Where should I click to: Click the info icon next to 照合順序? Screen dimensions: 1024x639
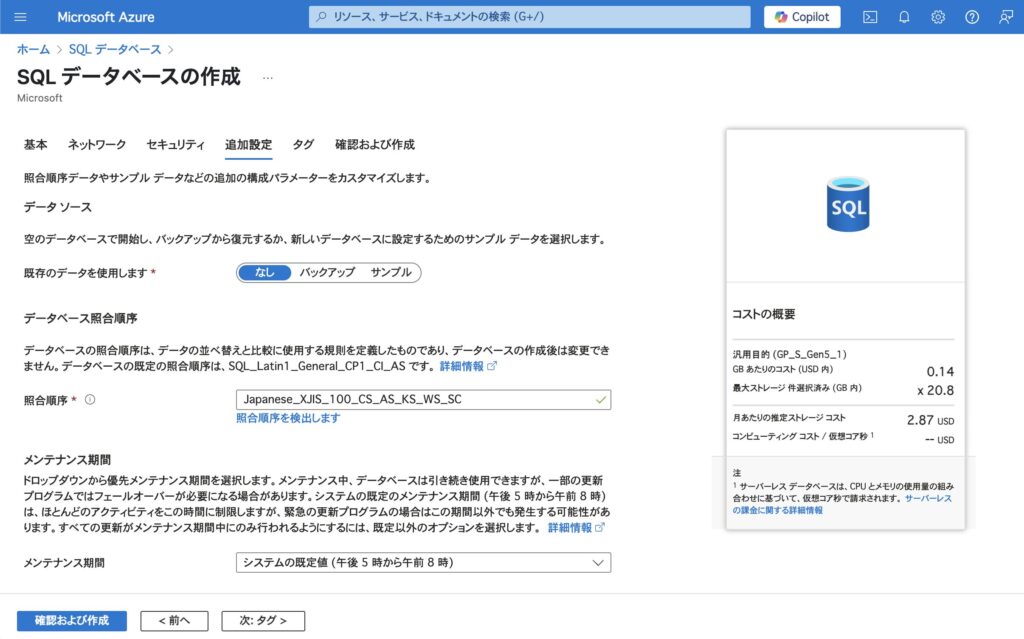point(90,399)
